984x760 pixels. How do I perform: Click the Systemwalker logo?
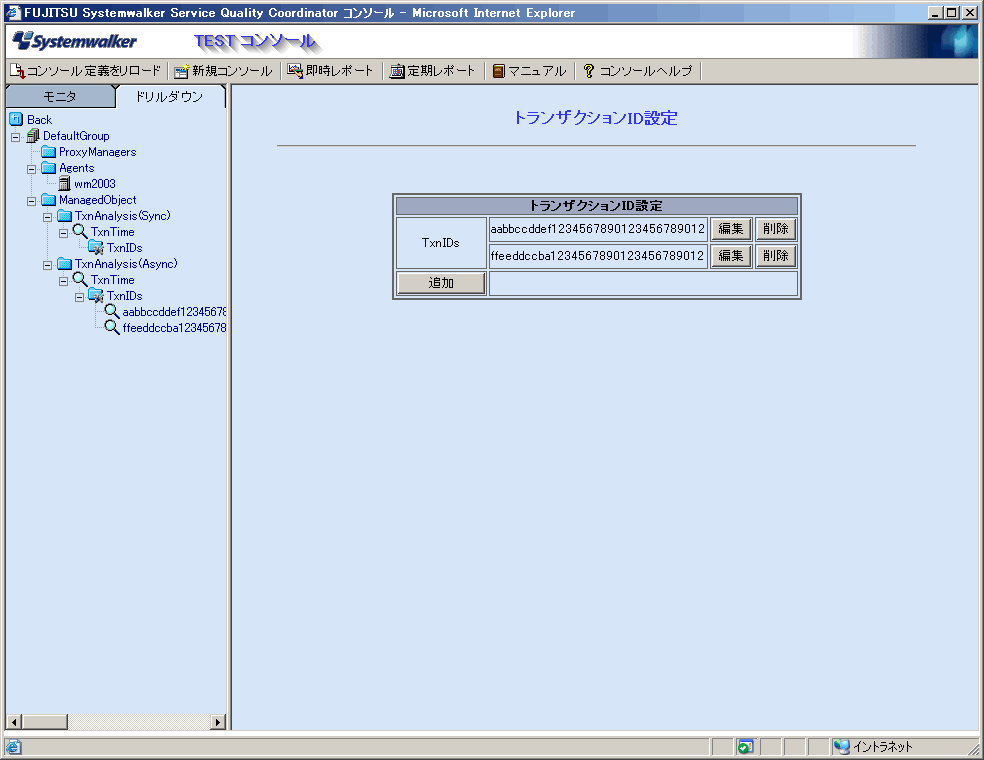point(75,41)
